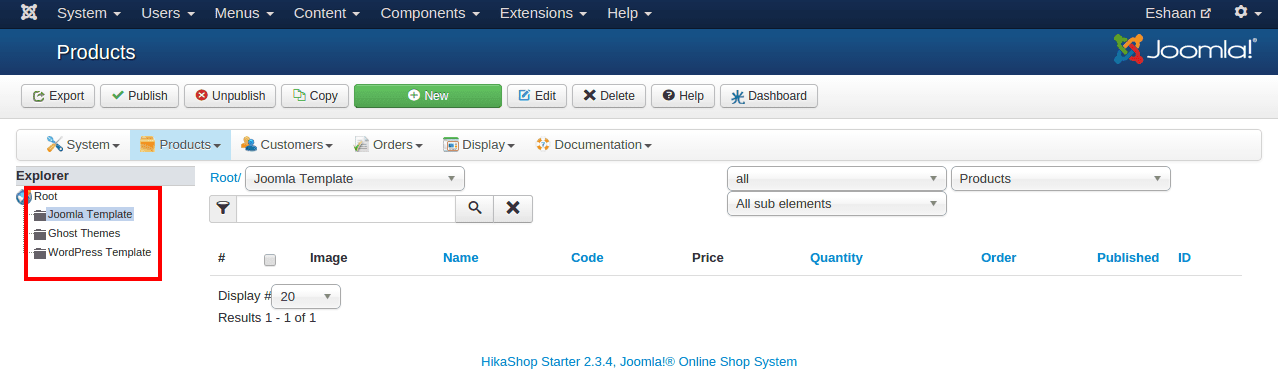Select WordPress Template in Explorer tree
The image size is (1278, 385).
[100, 252]
